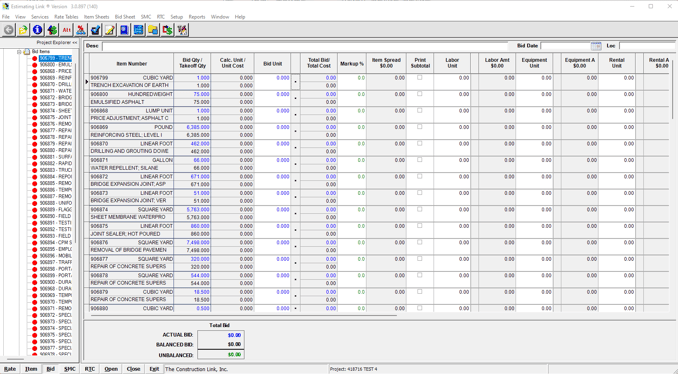
Task: Click the Desc input field
Action: click(305, 46)
